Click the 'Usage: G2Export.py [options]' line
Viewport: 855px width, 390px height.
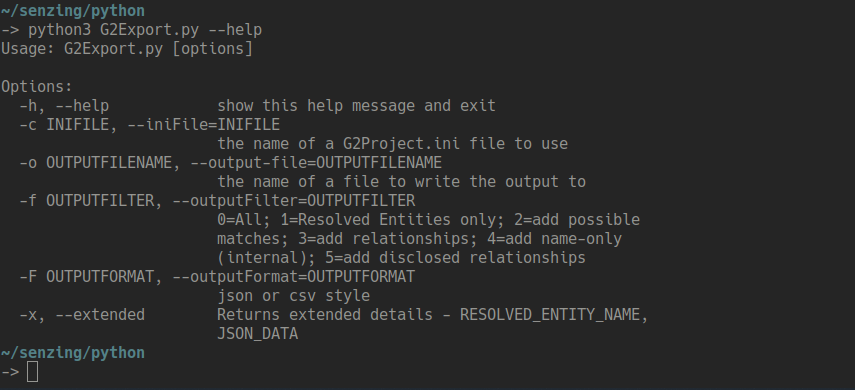pyautogui.click(x=127, y=49)
